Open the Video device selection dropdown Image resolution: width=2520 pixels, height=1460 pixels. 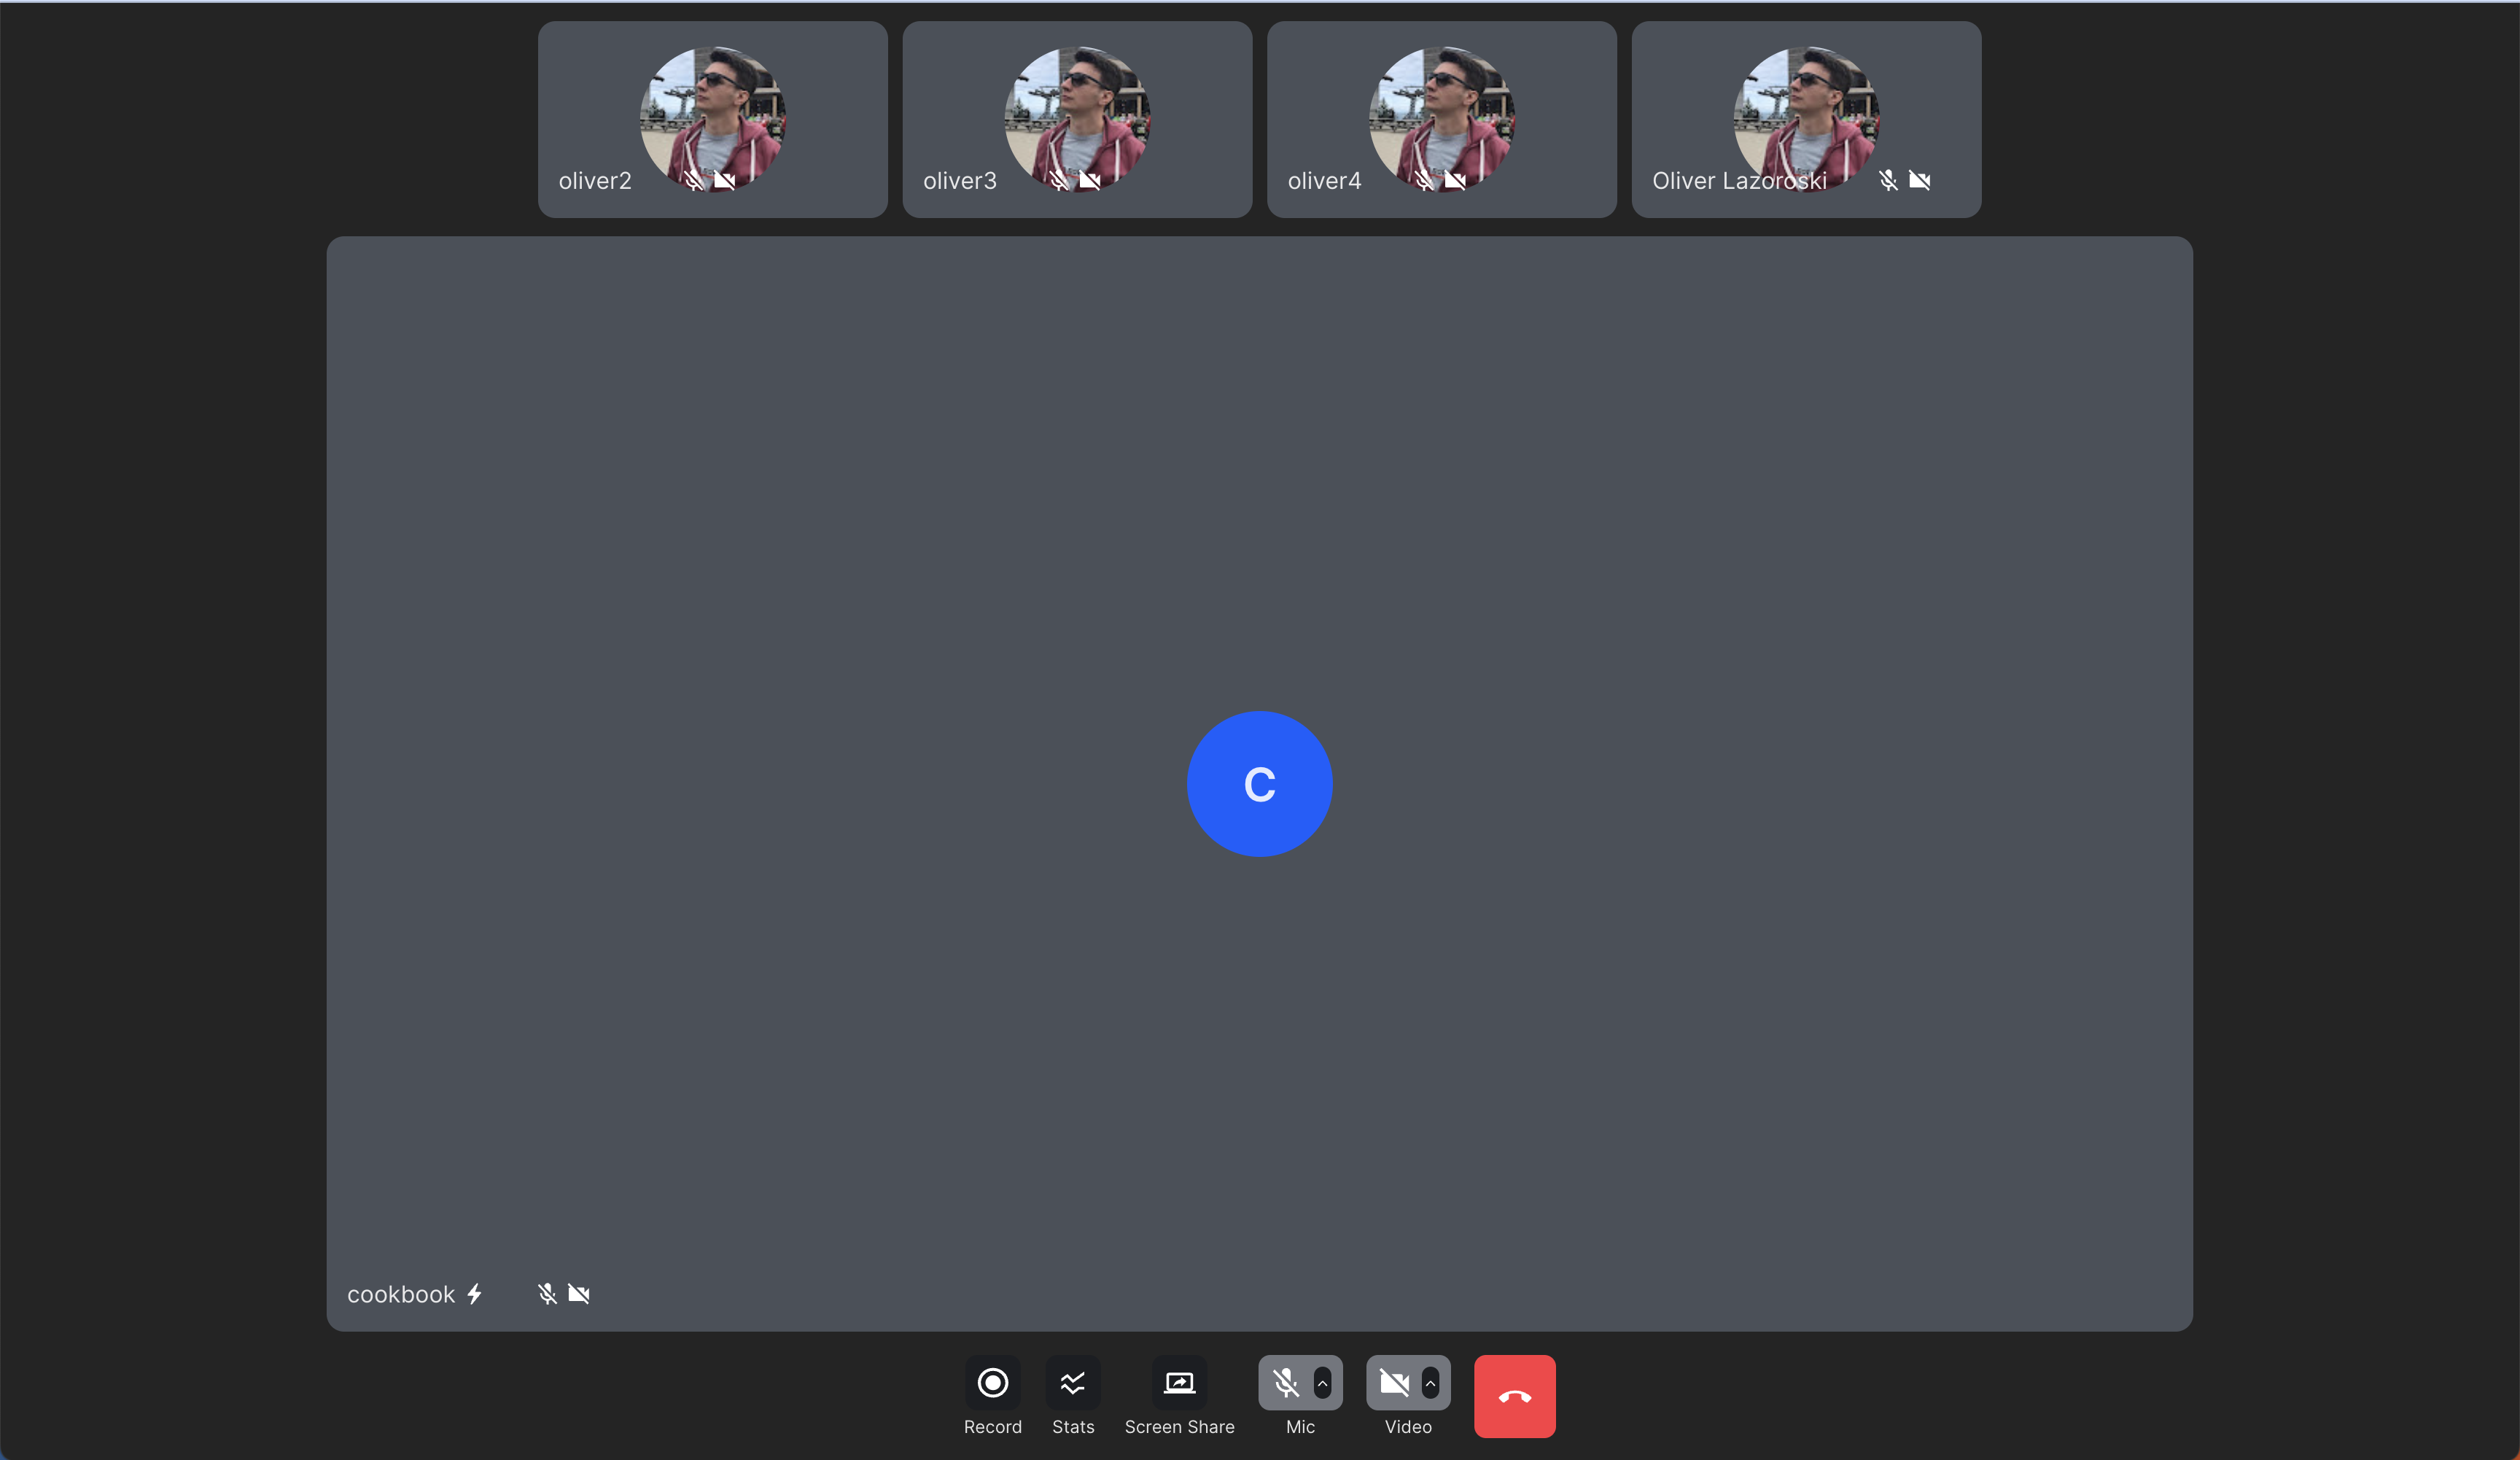[1430, 1383]
